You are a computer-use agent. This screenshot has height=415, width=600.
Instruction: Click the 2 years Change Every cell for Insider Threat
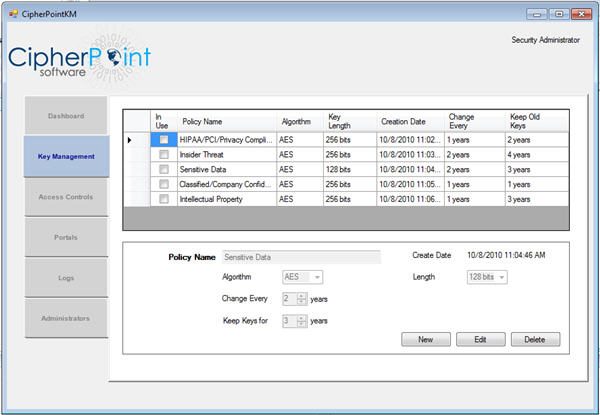475,155
